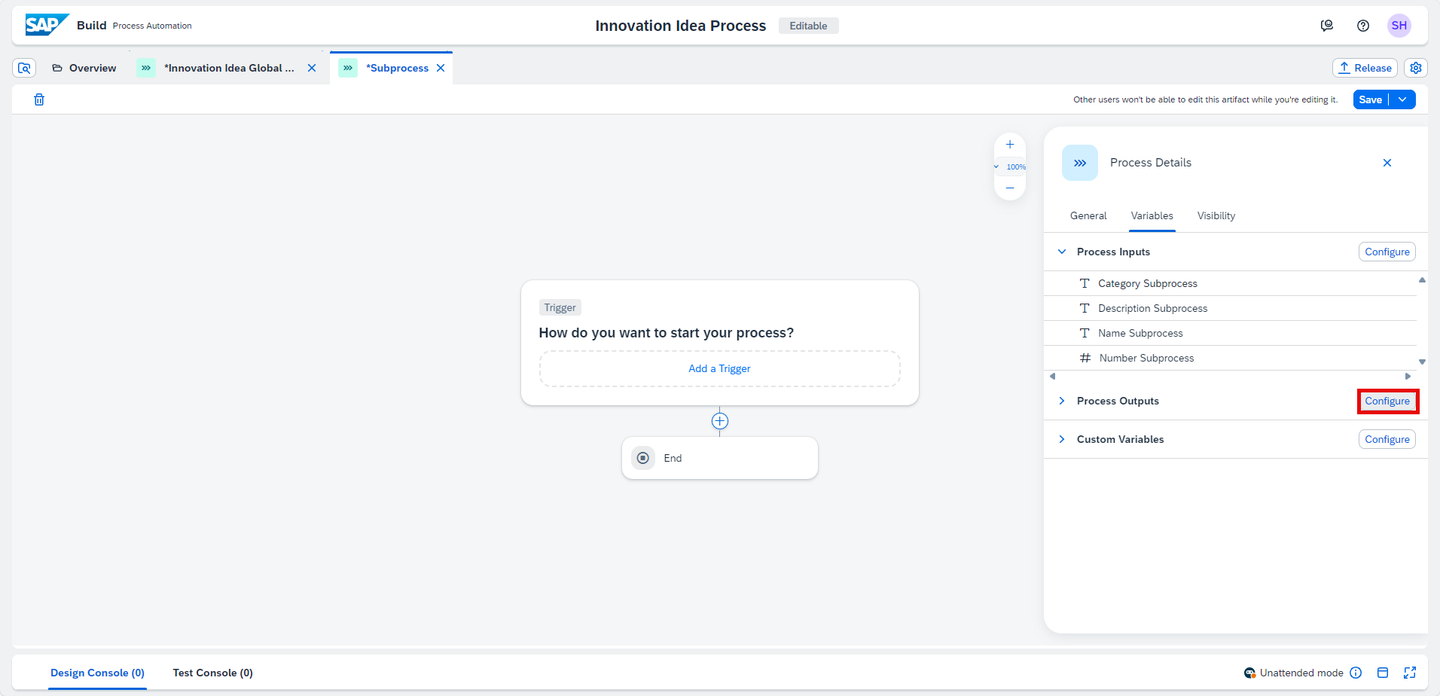Select the Category Subprocess input

(x=1230, y=283)
